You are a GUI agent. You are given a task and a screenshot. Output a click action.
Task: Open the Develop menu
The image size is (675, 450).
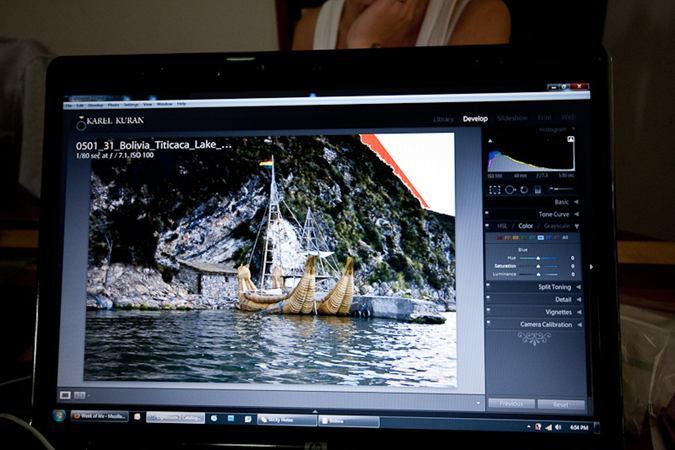pyautogui.click(x=96, y=105)
